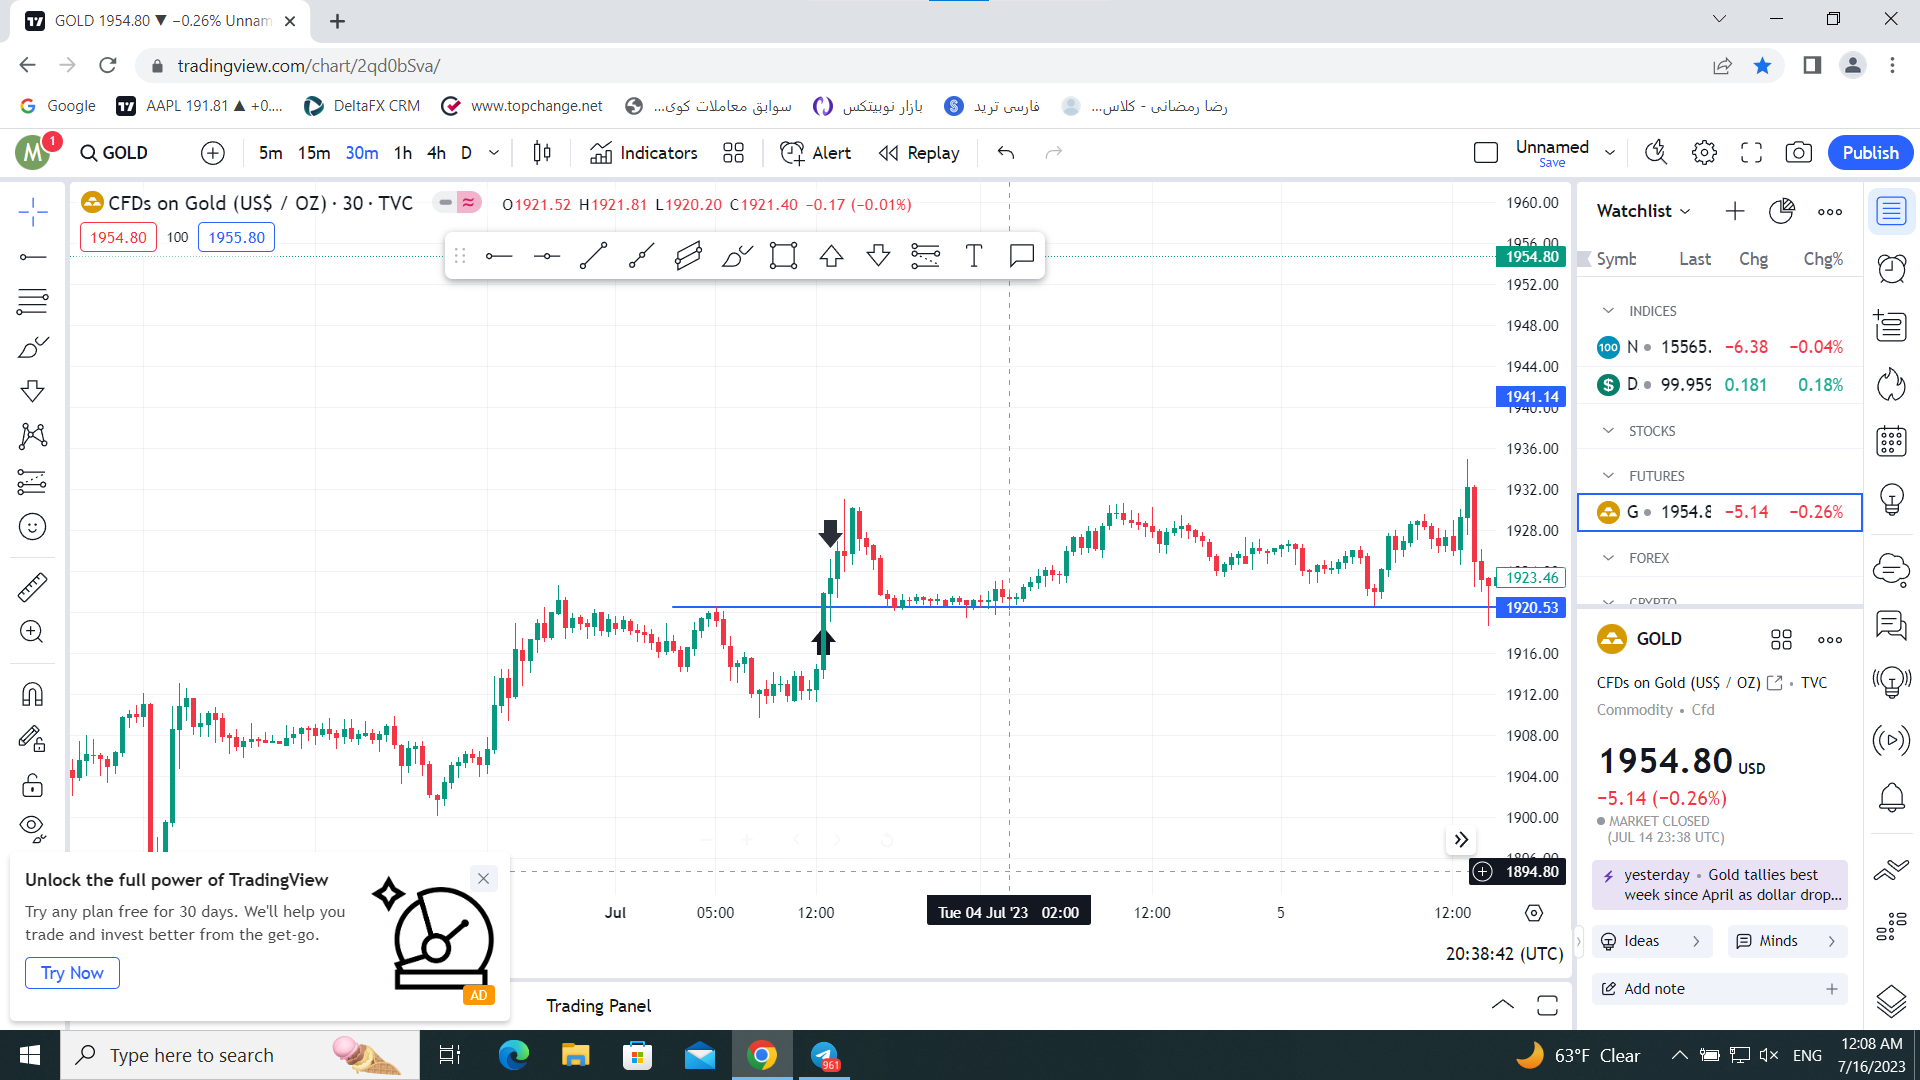The height and width of the screenshot is (1080, 1920).
Task: Hide all drawings with eye icon
Action: [32, 827]
